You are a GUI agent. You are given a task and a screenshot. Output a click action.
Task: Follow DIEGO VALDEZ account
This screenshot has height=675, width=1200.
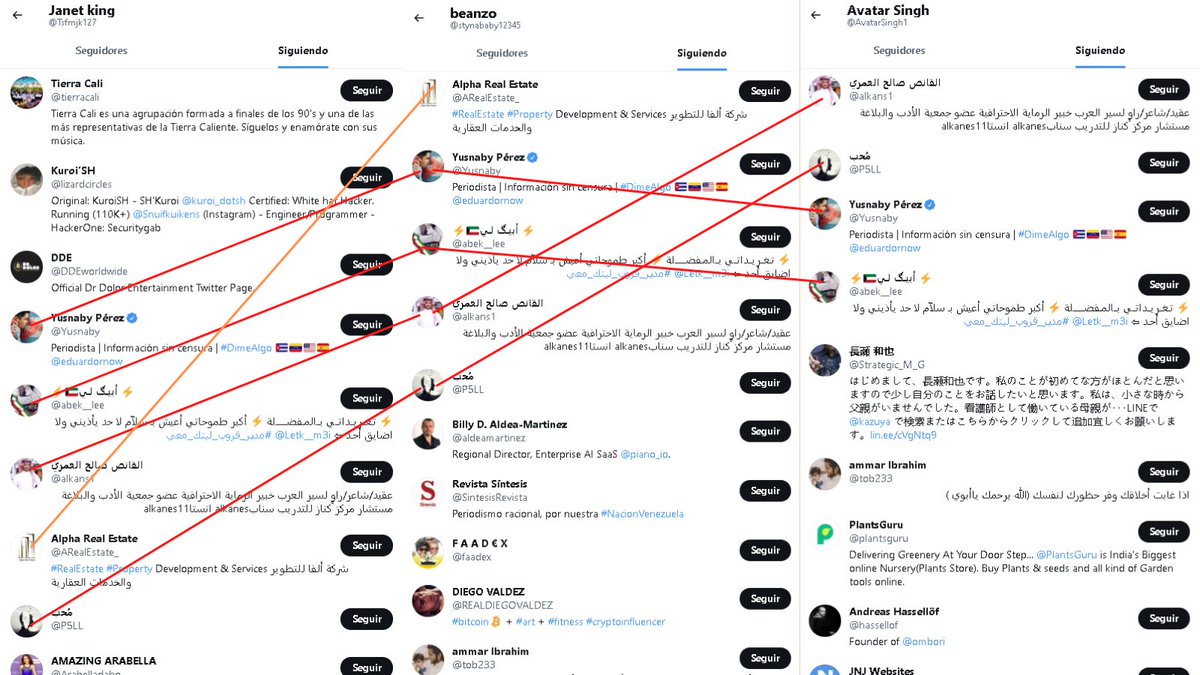pos(766,598)
